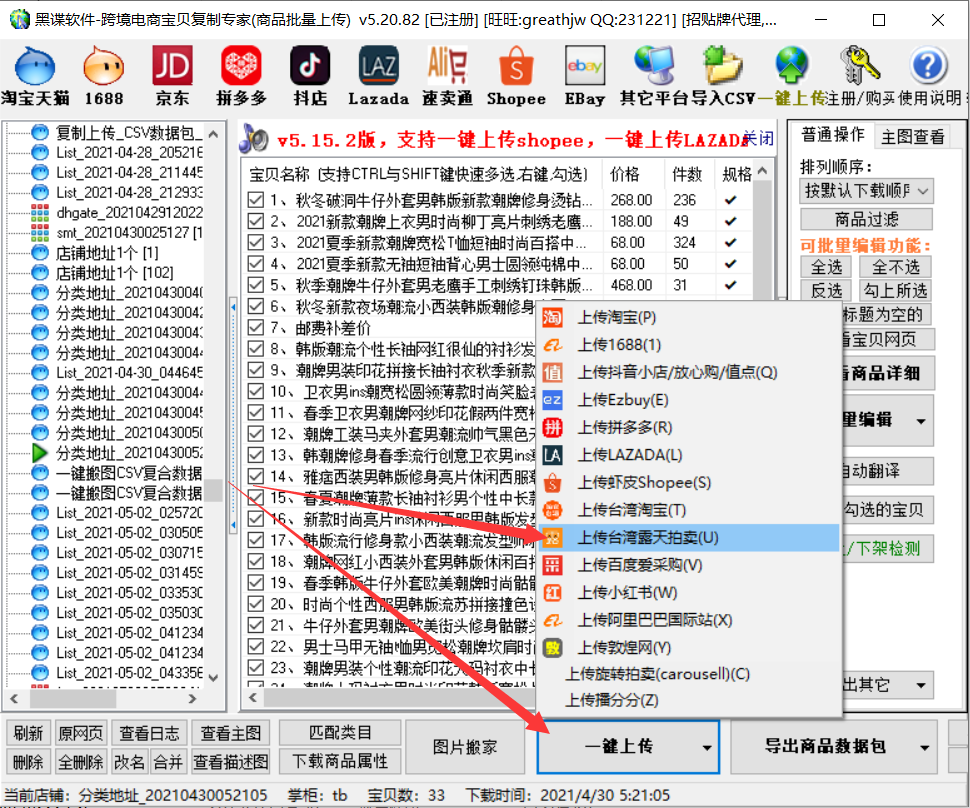Click the 全选 select all button
The width and height of the screenshot is (970, 808).
826,267
